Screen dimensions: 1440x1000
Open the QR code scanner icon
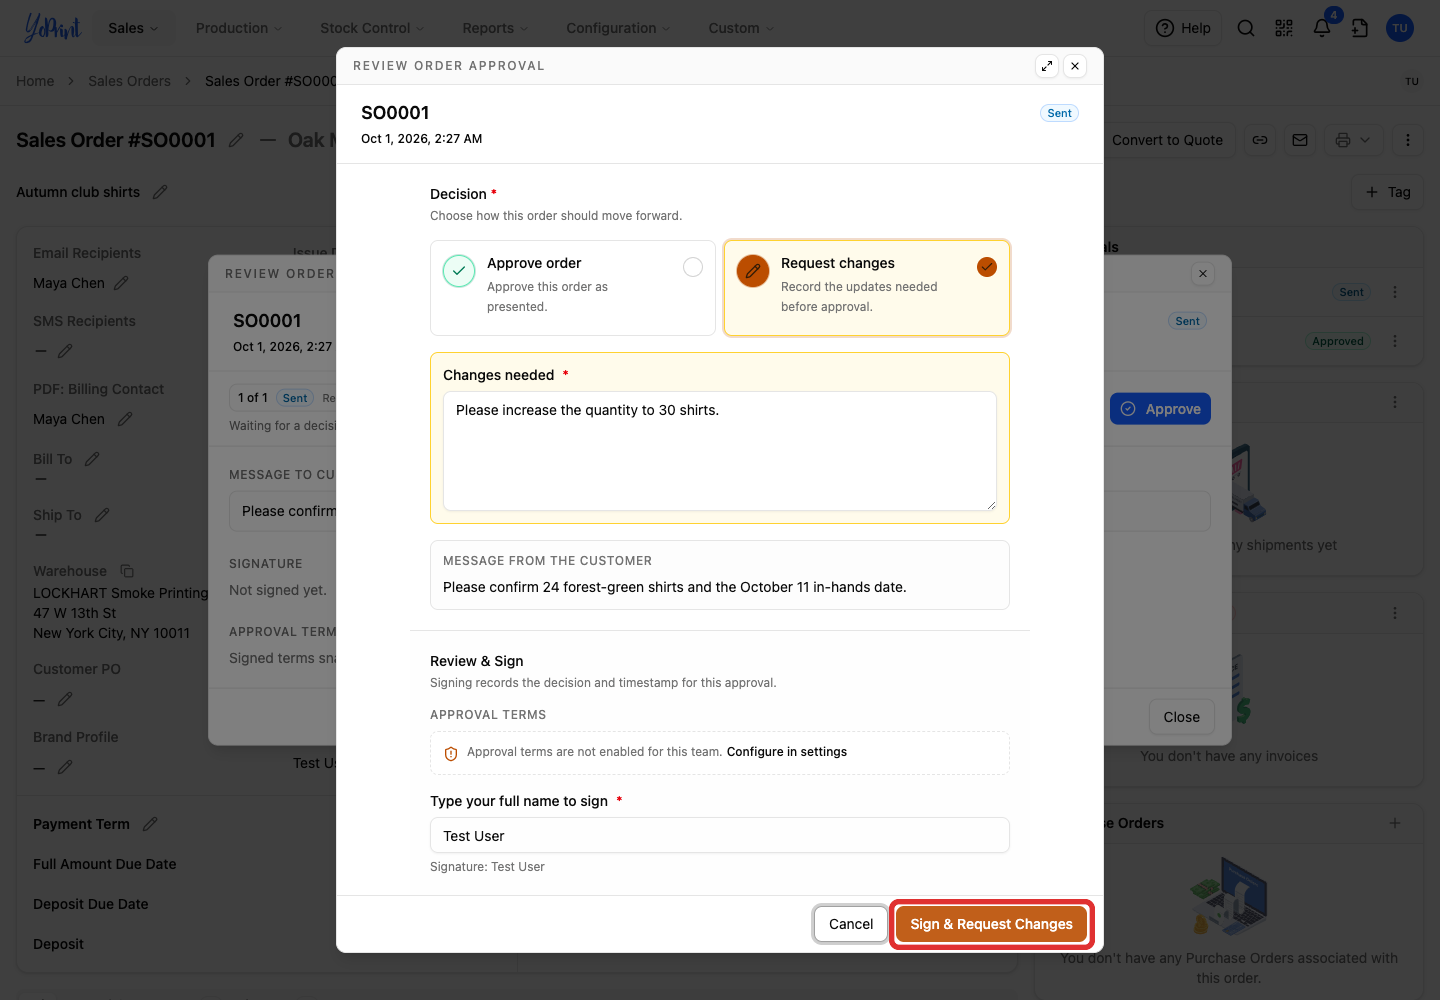point(1284,28)
